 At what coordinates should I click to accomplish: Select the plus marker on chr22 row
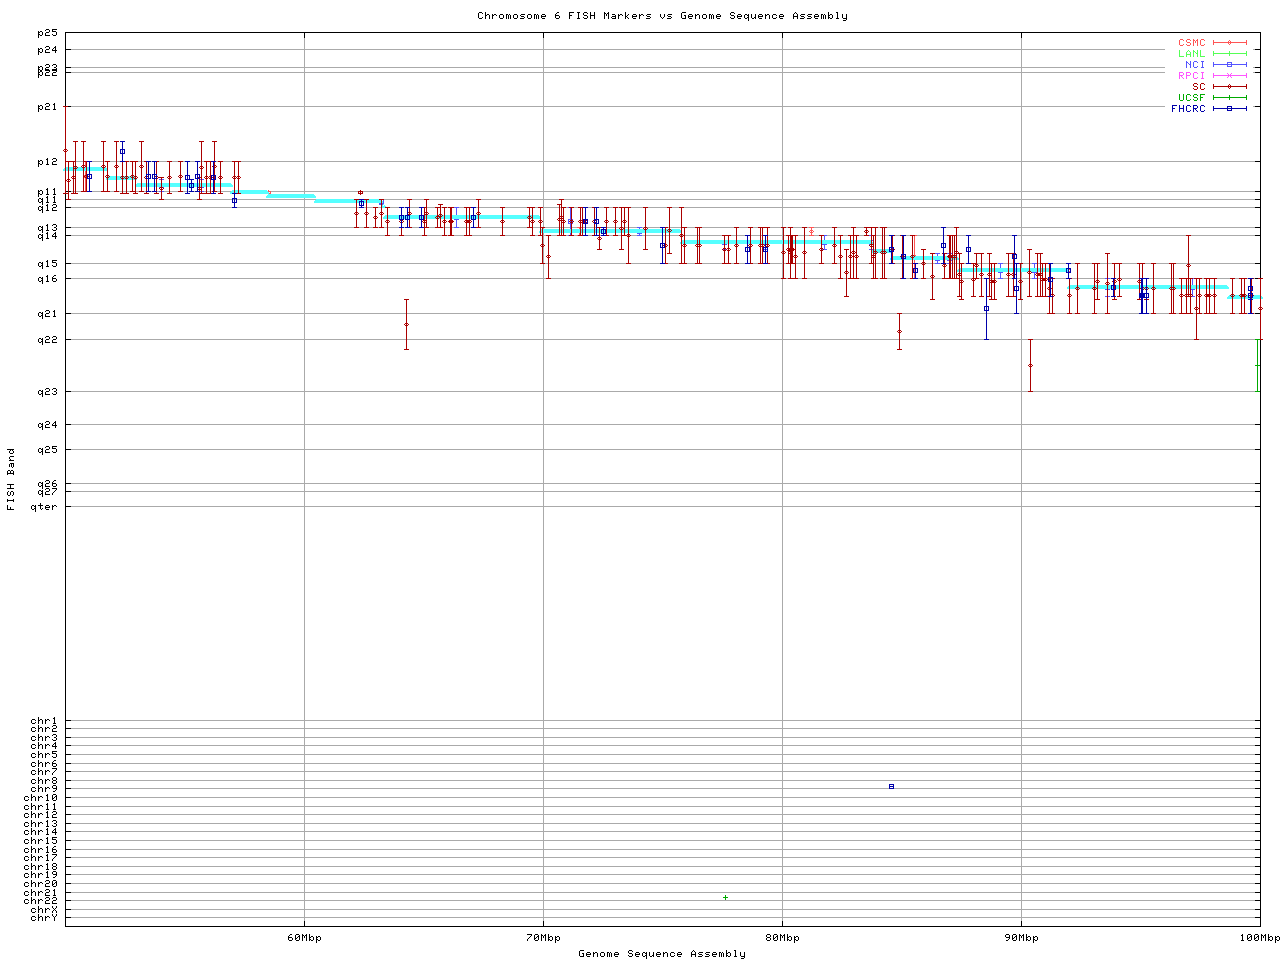point(725,898)
